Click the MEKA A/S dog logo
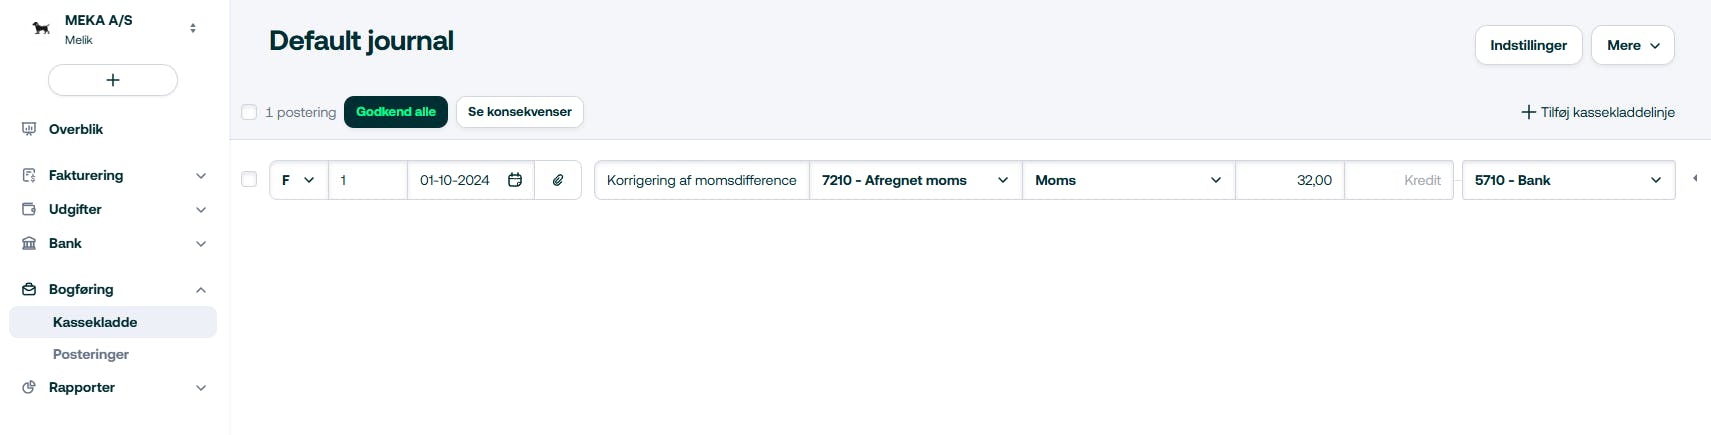This screenshot has height=435, width=1711. point(41,28)
